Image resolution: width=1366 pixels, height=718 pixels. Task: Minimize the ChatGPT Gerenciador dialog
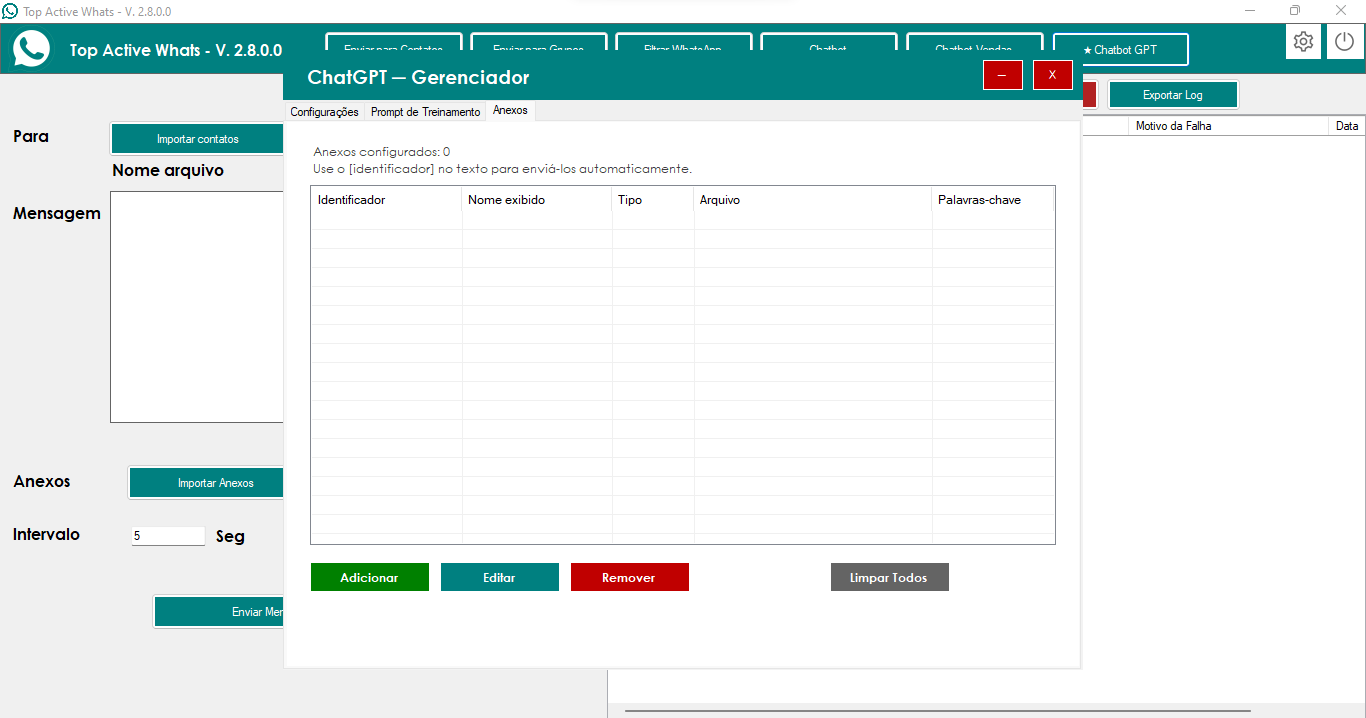[1002, 75]
